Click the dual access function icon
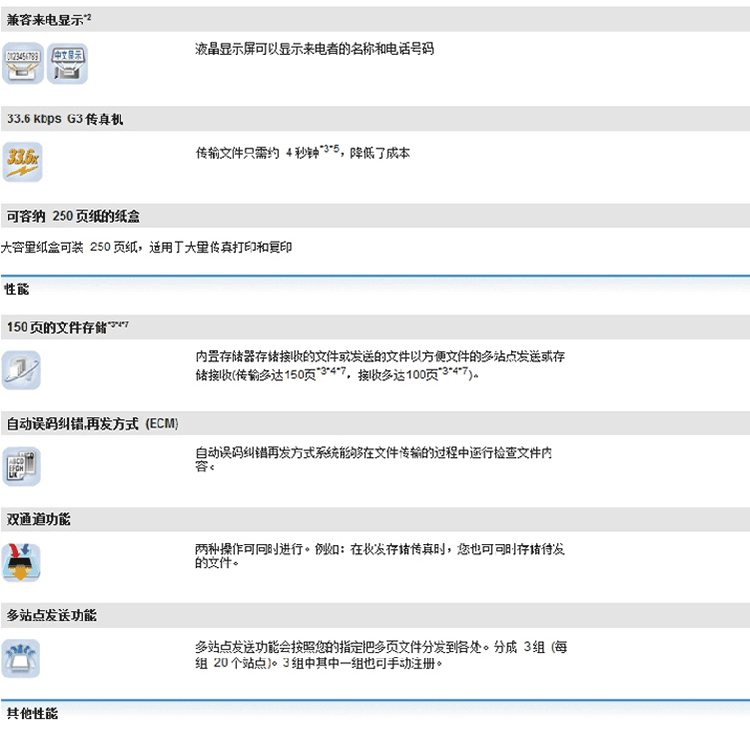 point(22,563)
